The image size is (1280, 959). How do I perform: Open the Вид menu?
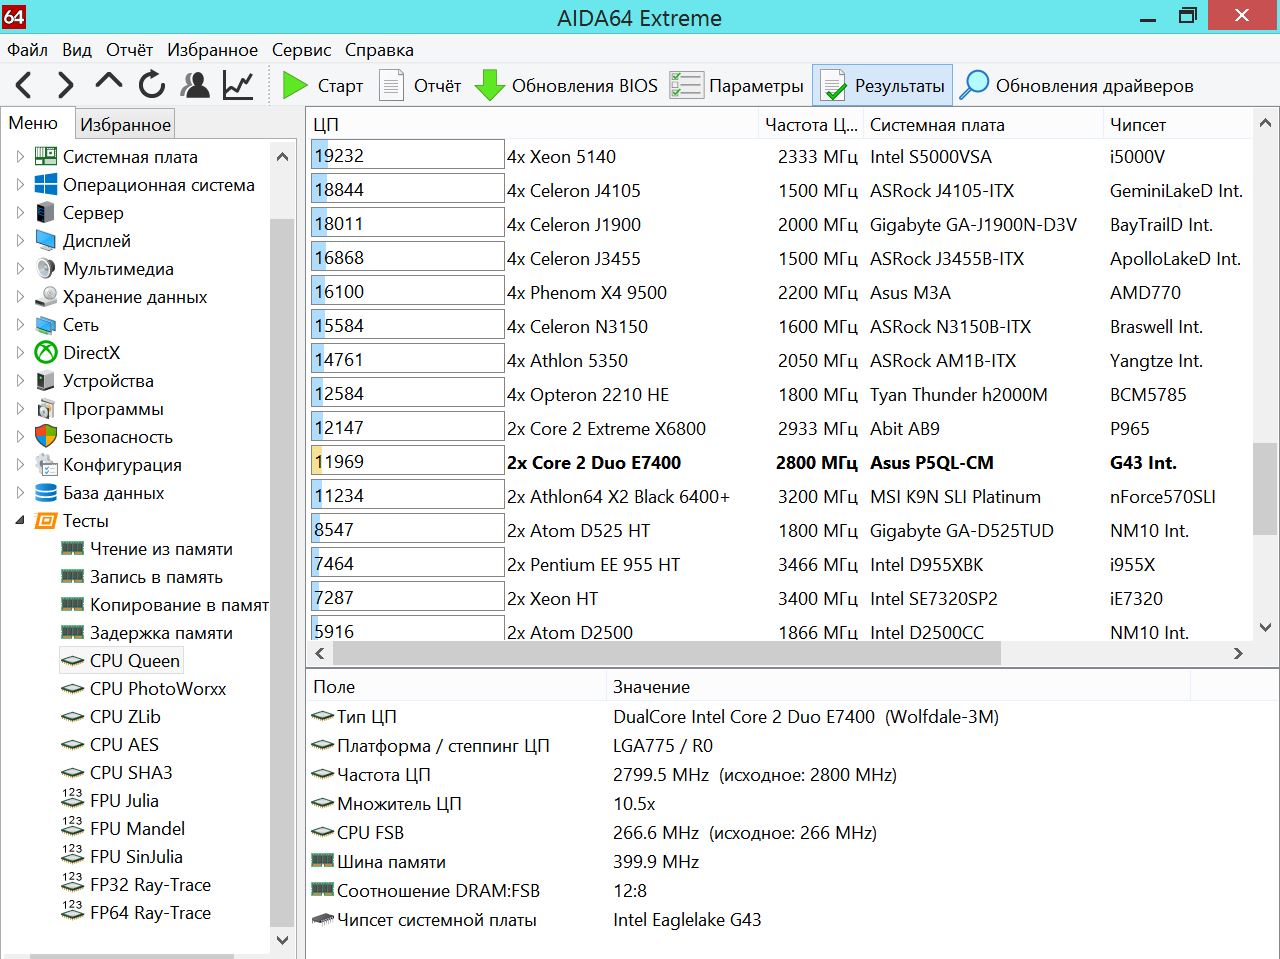(77, 50)
